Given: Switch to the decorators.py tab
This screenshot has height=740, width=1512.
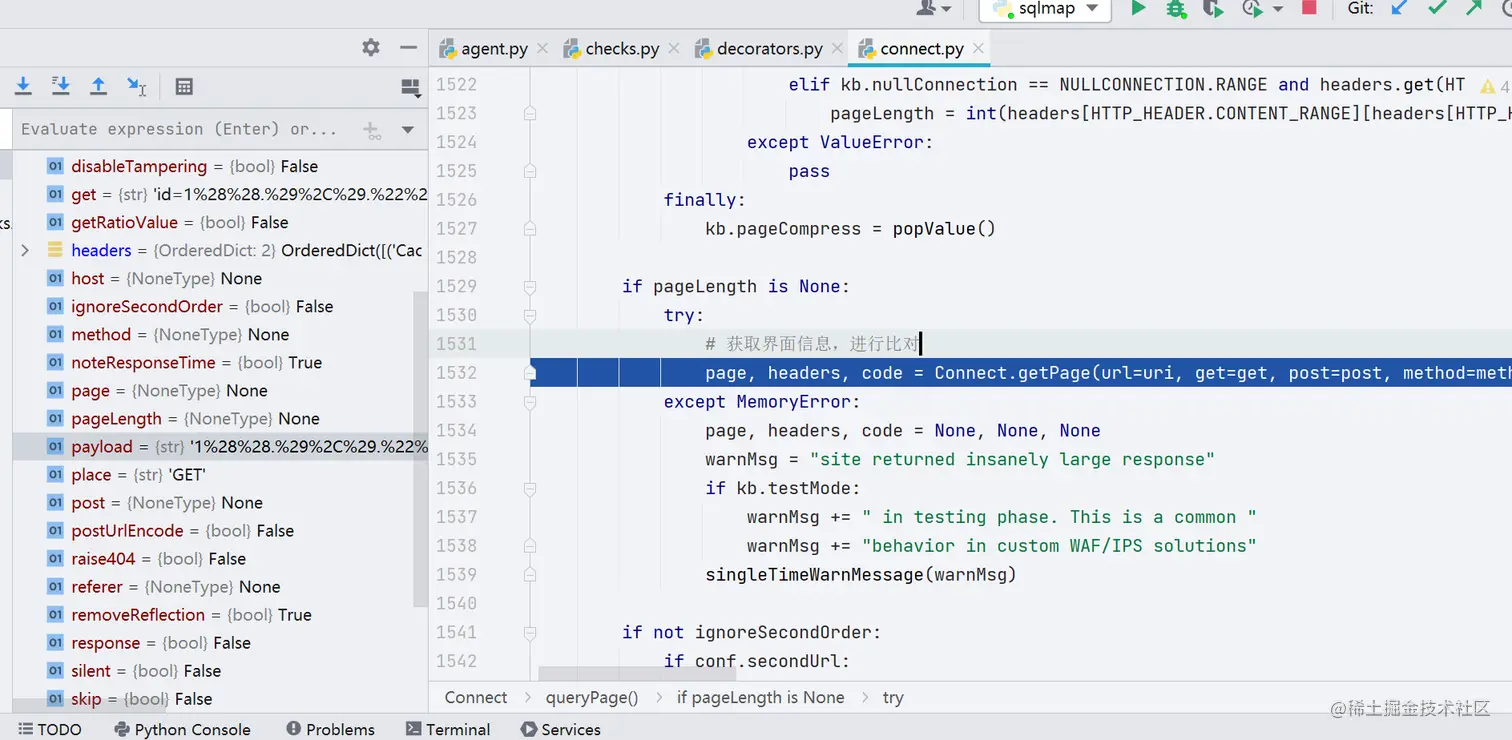Looking at the screenshot, I should [759, 48].
